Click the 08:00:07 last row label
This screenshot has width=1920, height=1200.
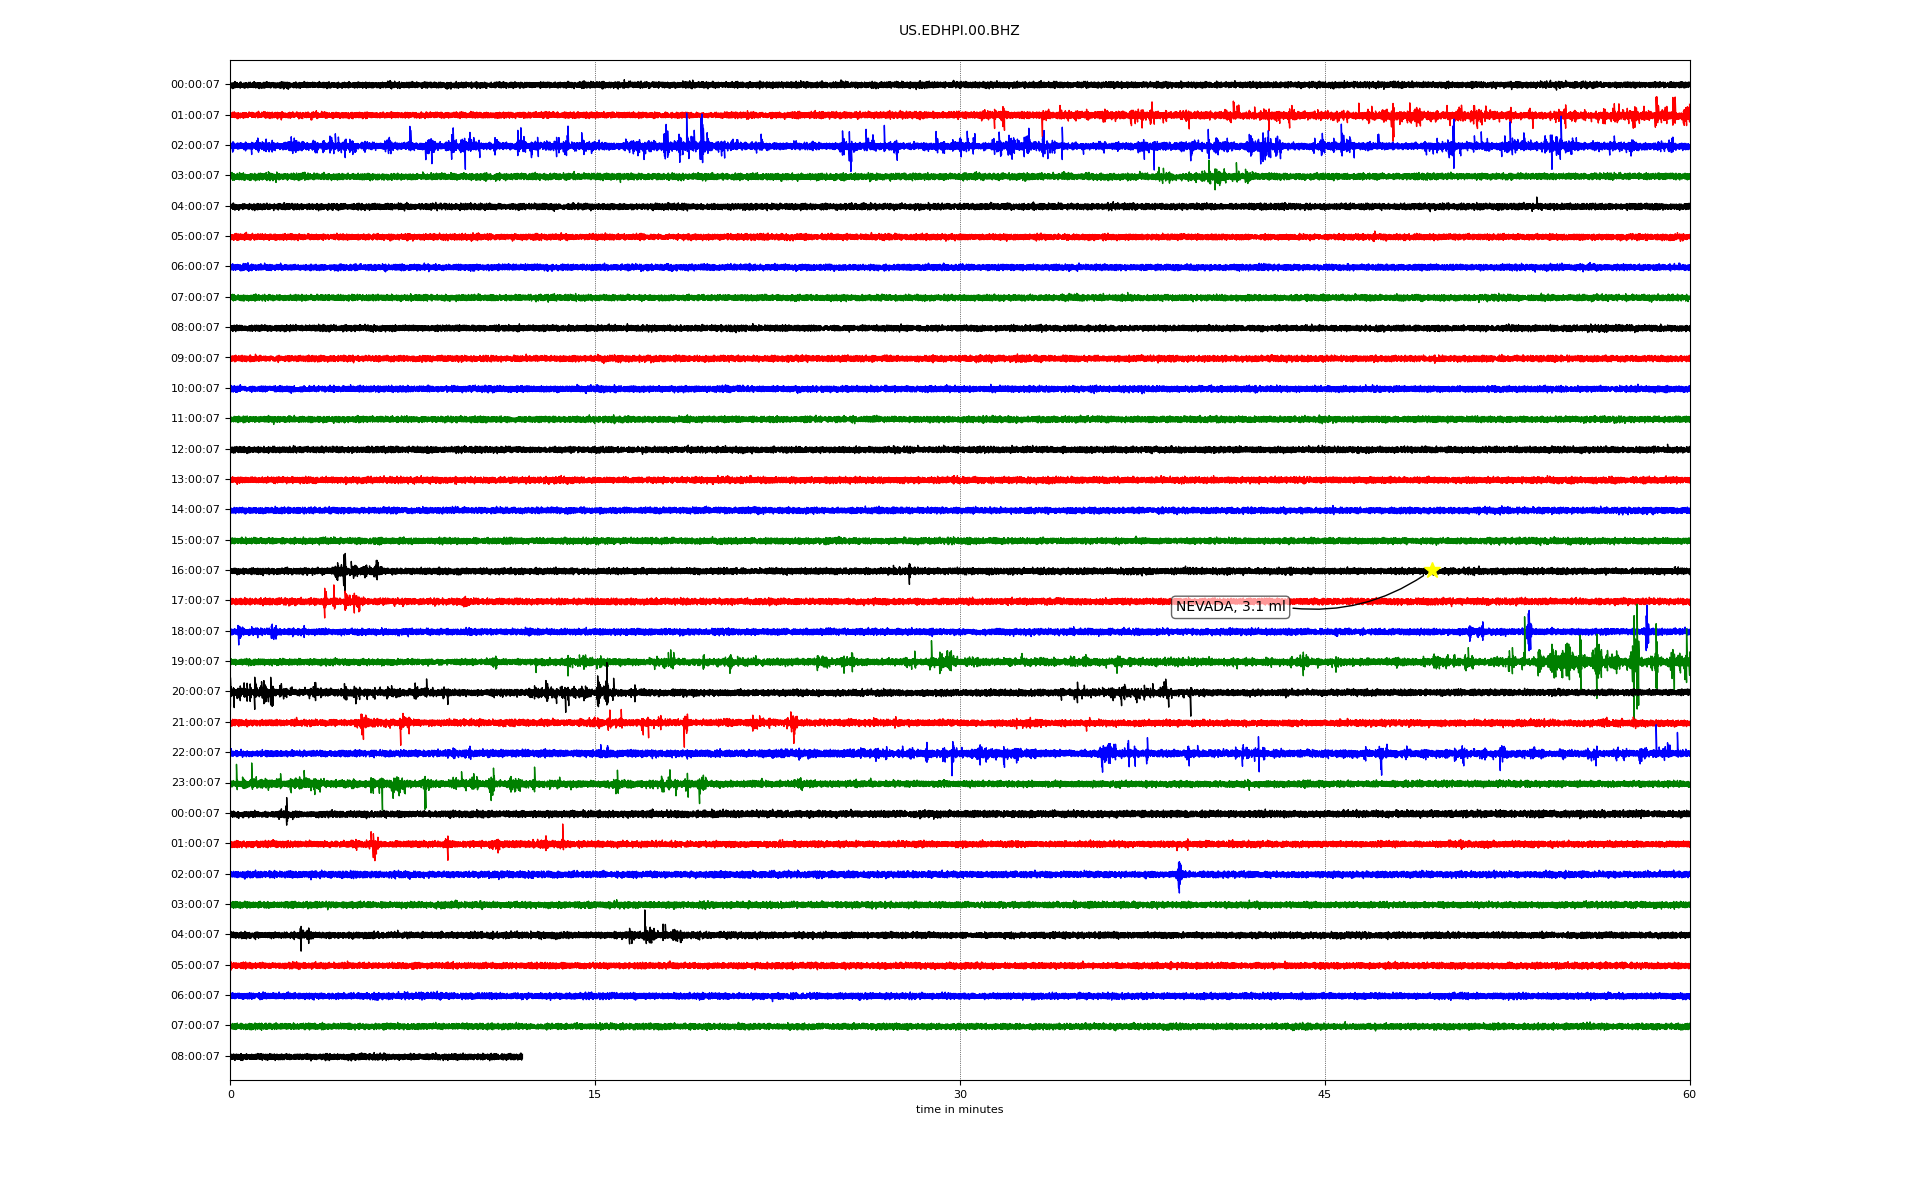[195, 1057]
